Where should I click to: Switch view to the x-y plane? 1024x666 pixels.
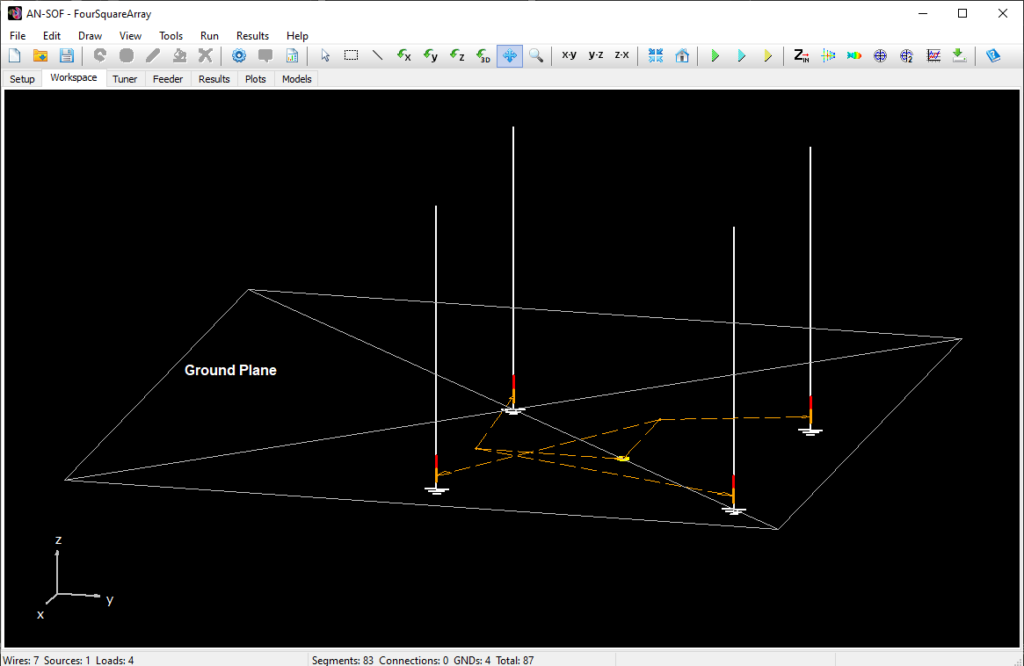(x=567, y=56)
